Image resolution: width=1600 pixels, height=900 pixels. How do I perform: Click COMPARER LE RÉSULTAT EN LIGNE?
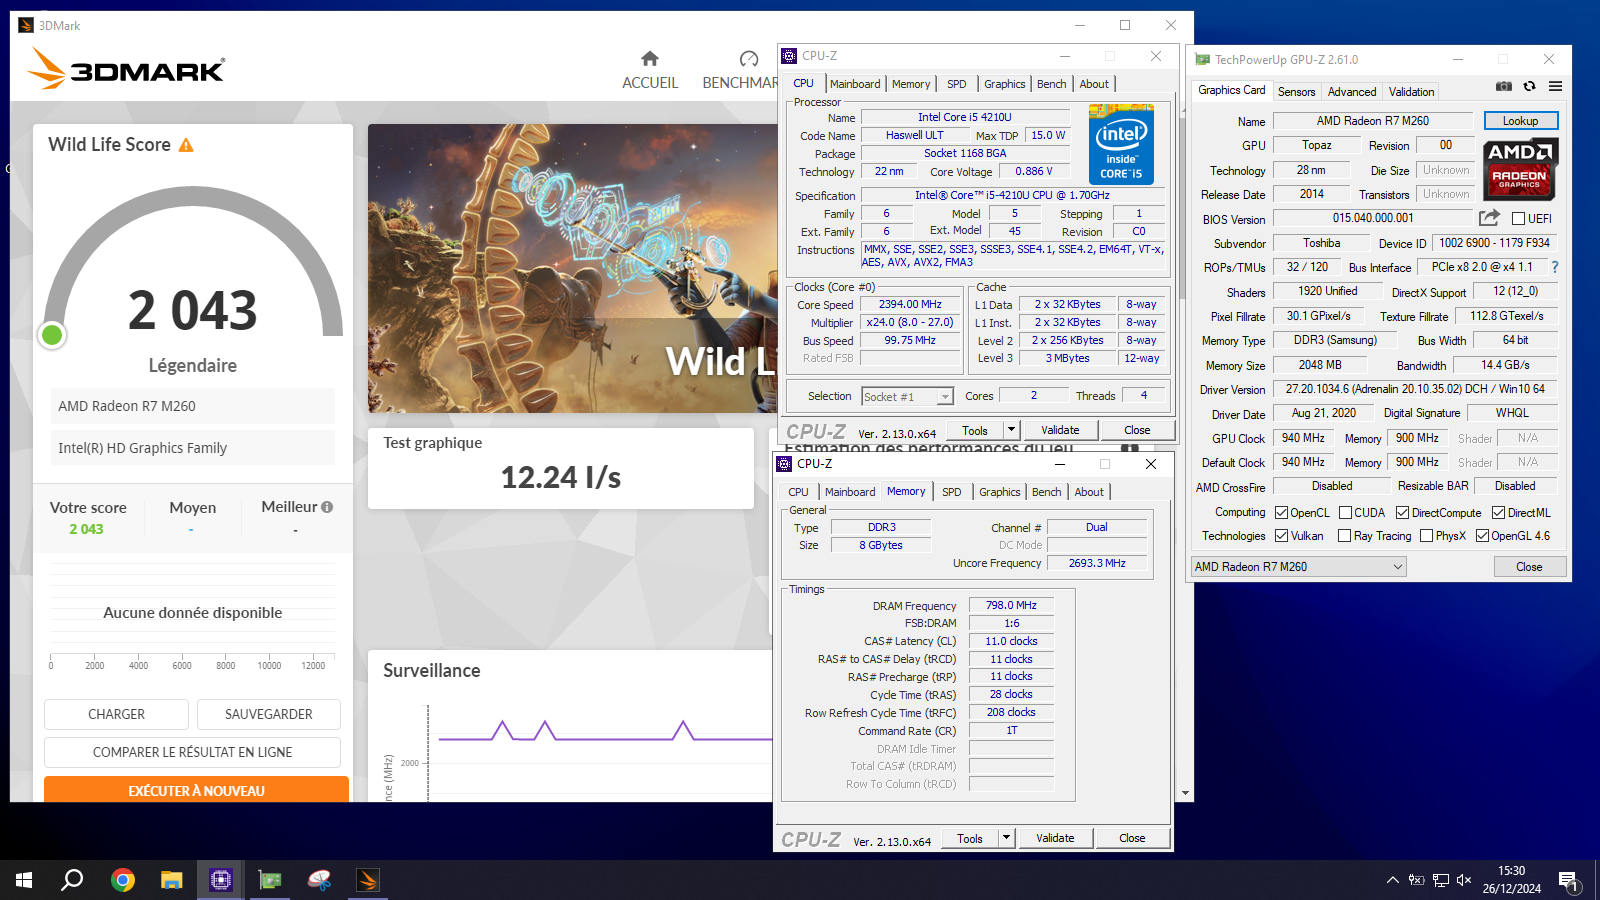tap(192, 752)
